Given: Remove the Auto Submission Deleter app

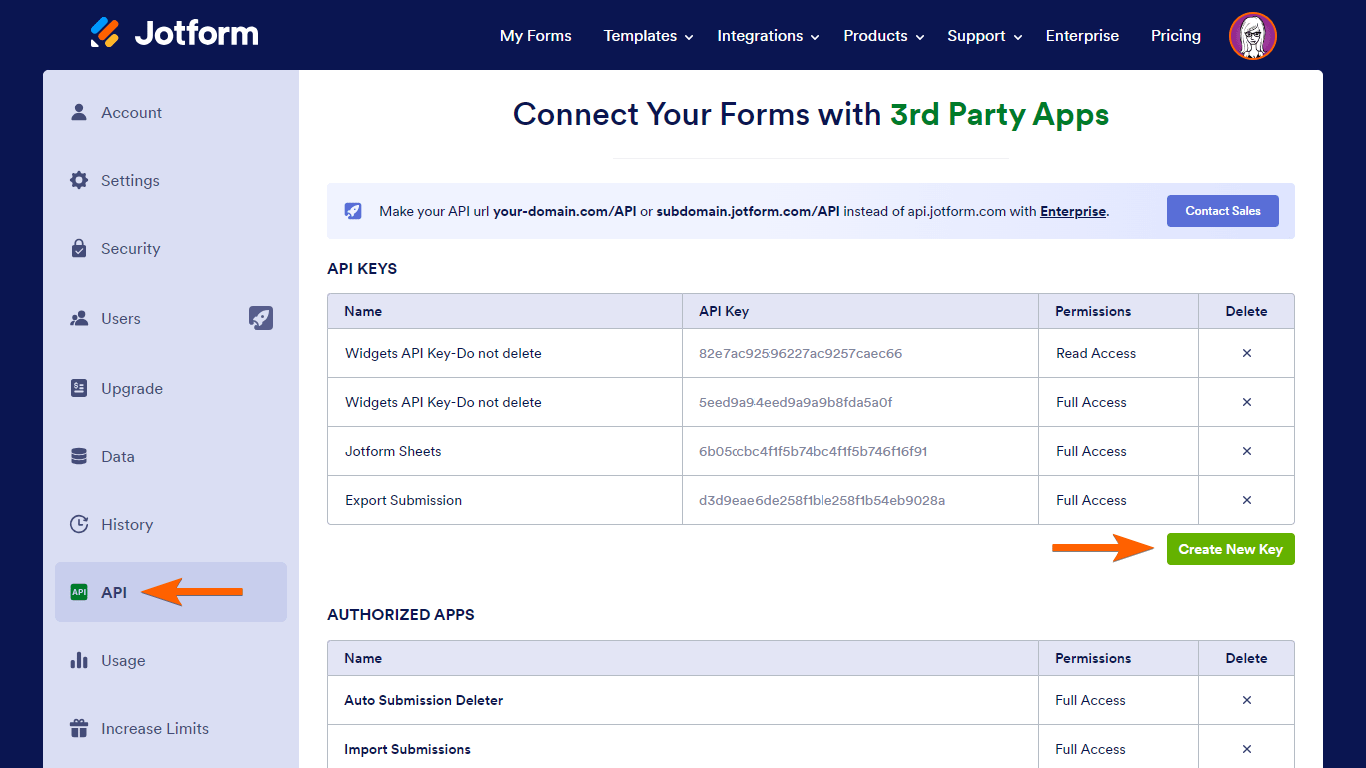Looking at the screenshot, I should [1246, 700].
